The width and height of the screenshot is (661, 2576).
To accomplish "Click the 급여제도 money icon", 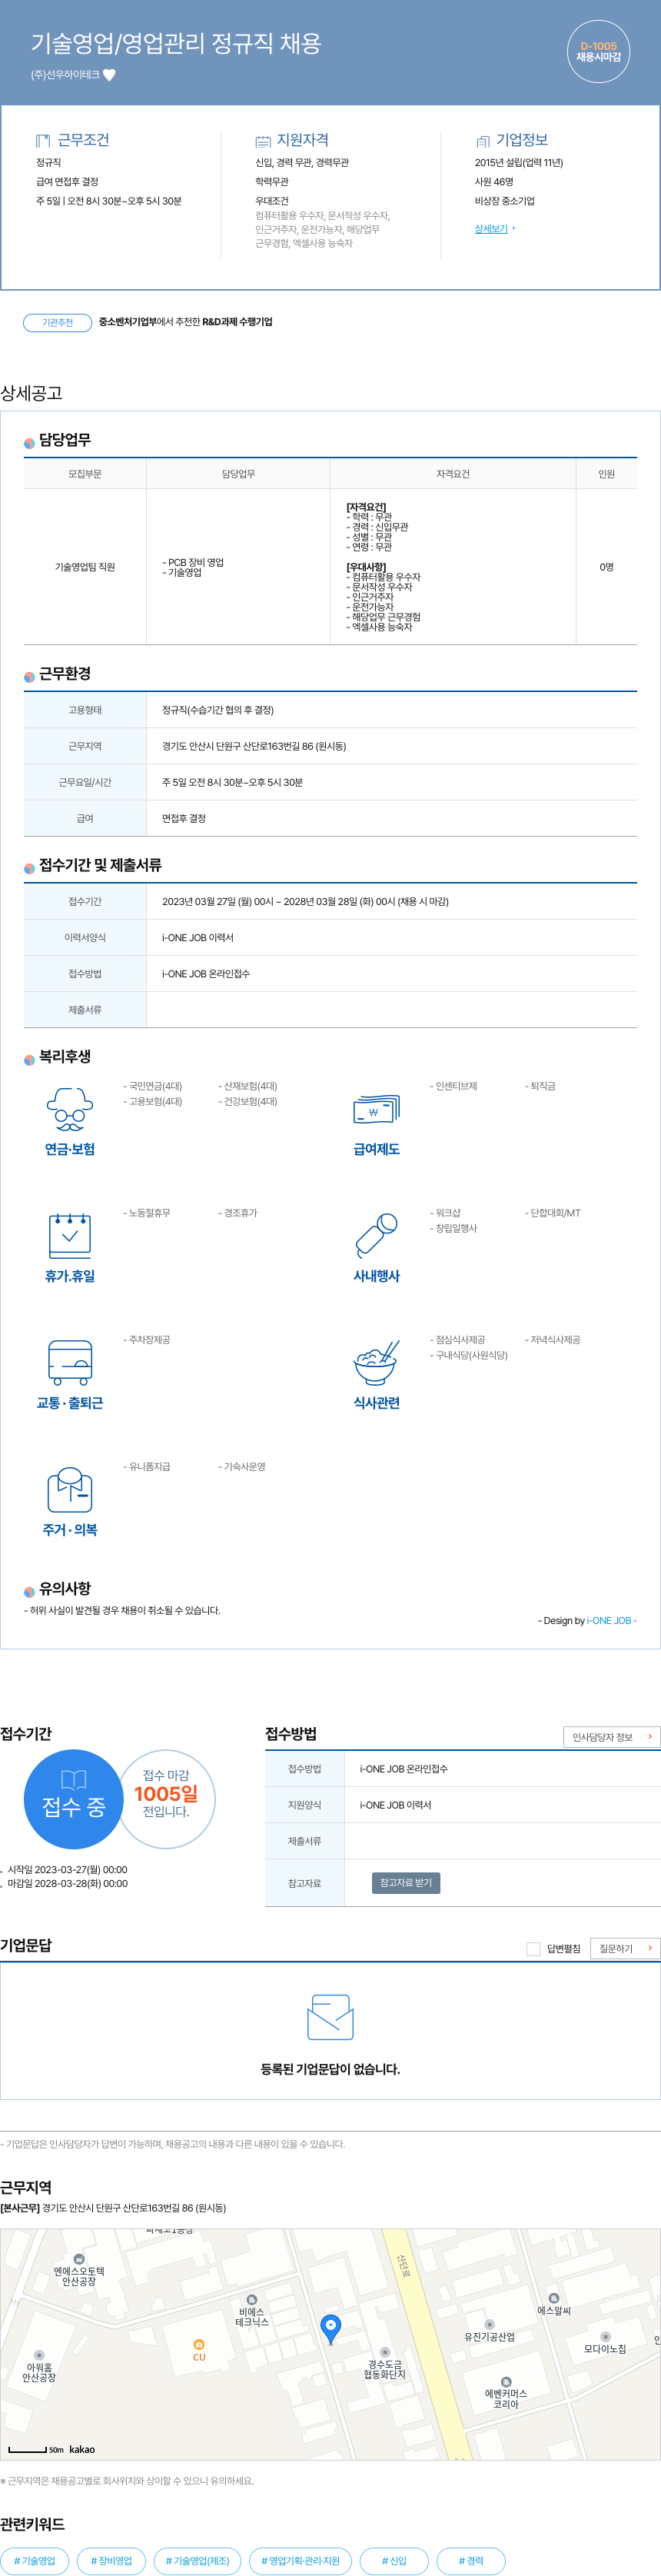I will pyautogui.click(x=376, y=1109).
